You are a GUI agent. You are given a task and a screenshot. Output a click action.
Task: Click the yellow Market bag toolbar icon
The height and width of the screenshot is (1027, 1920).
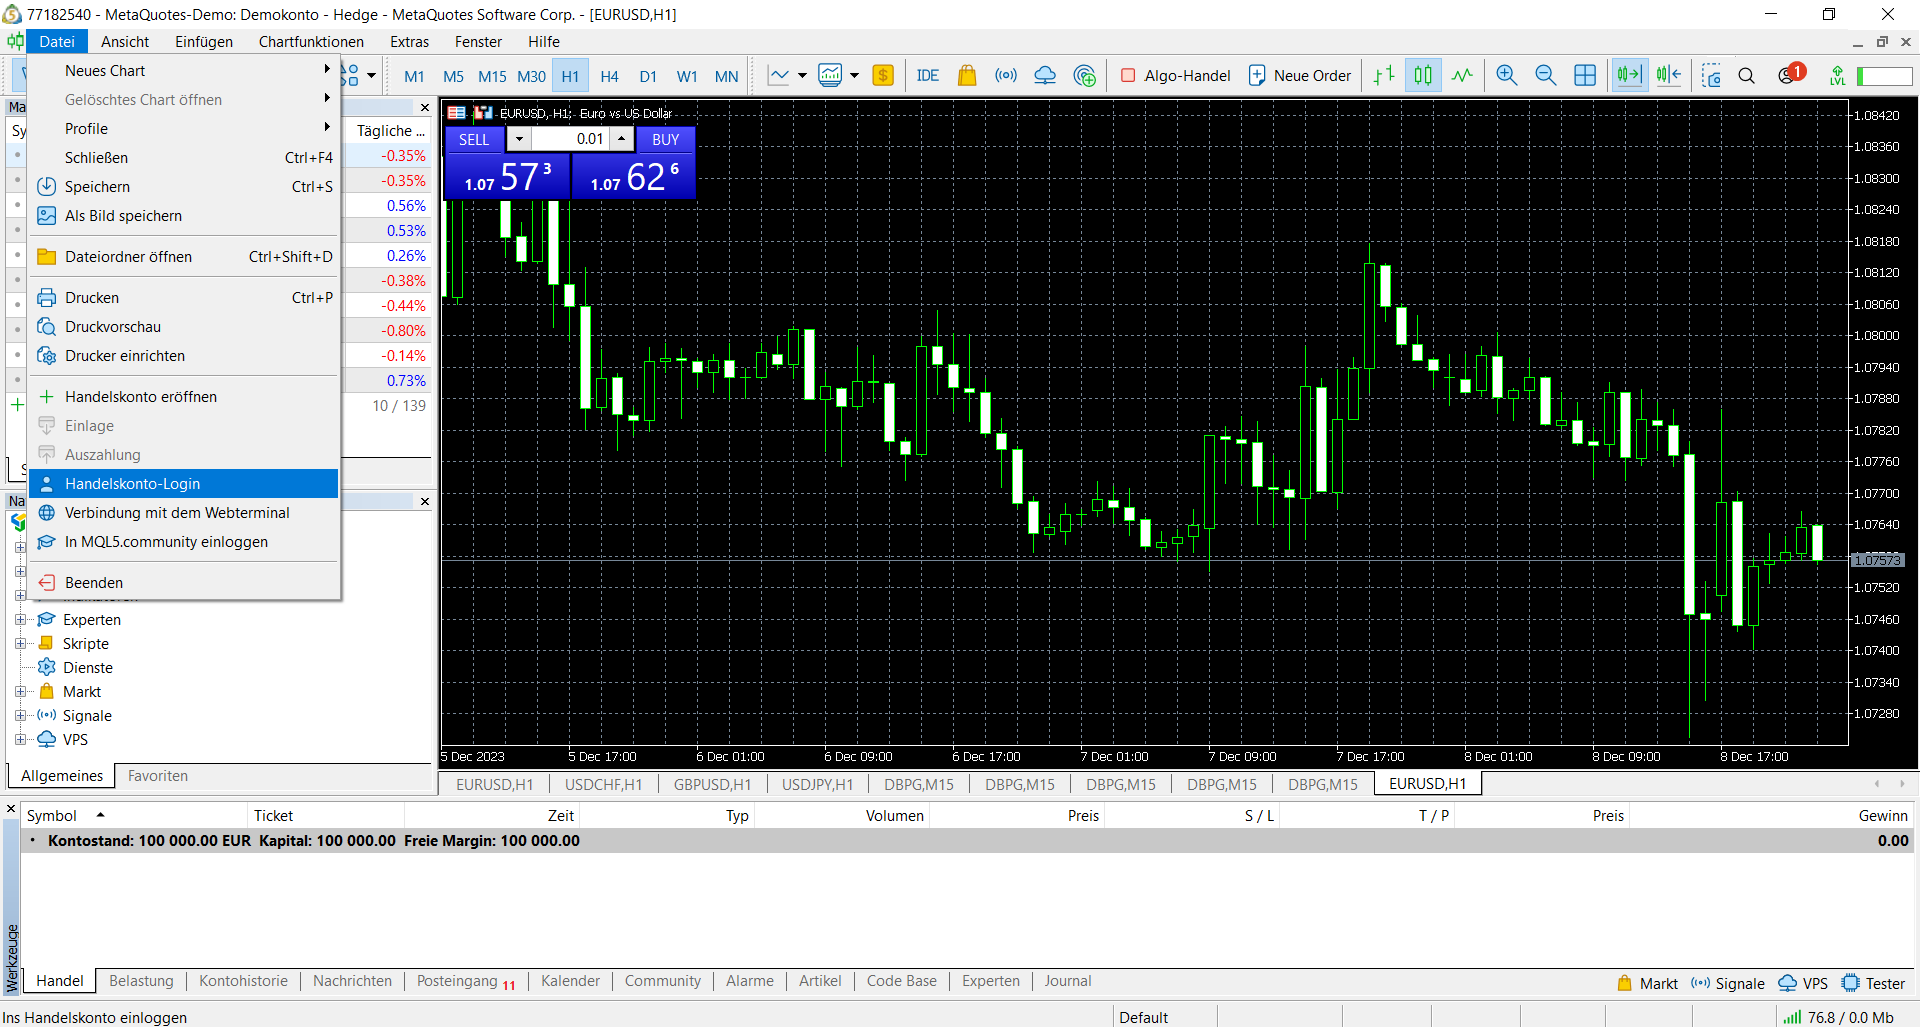click(x=967, y=76)
